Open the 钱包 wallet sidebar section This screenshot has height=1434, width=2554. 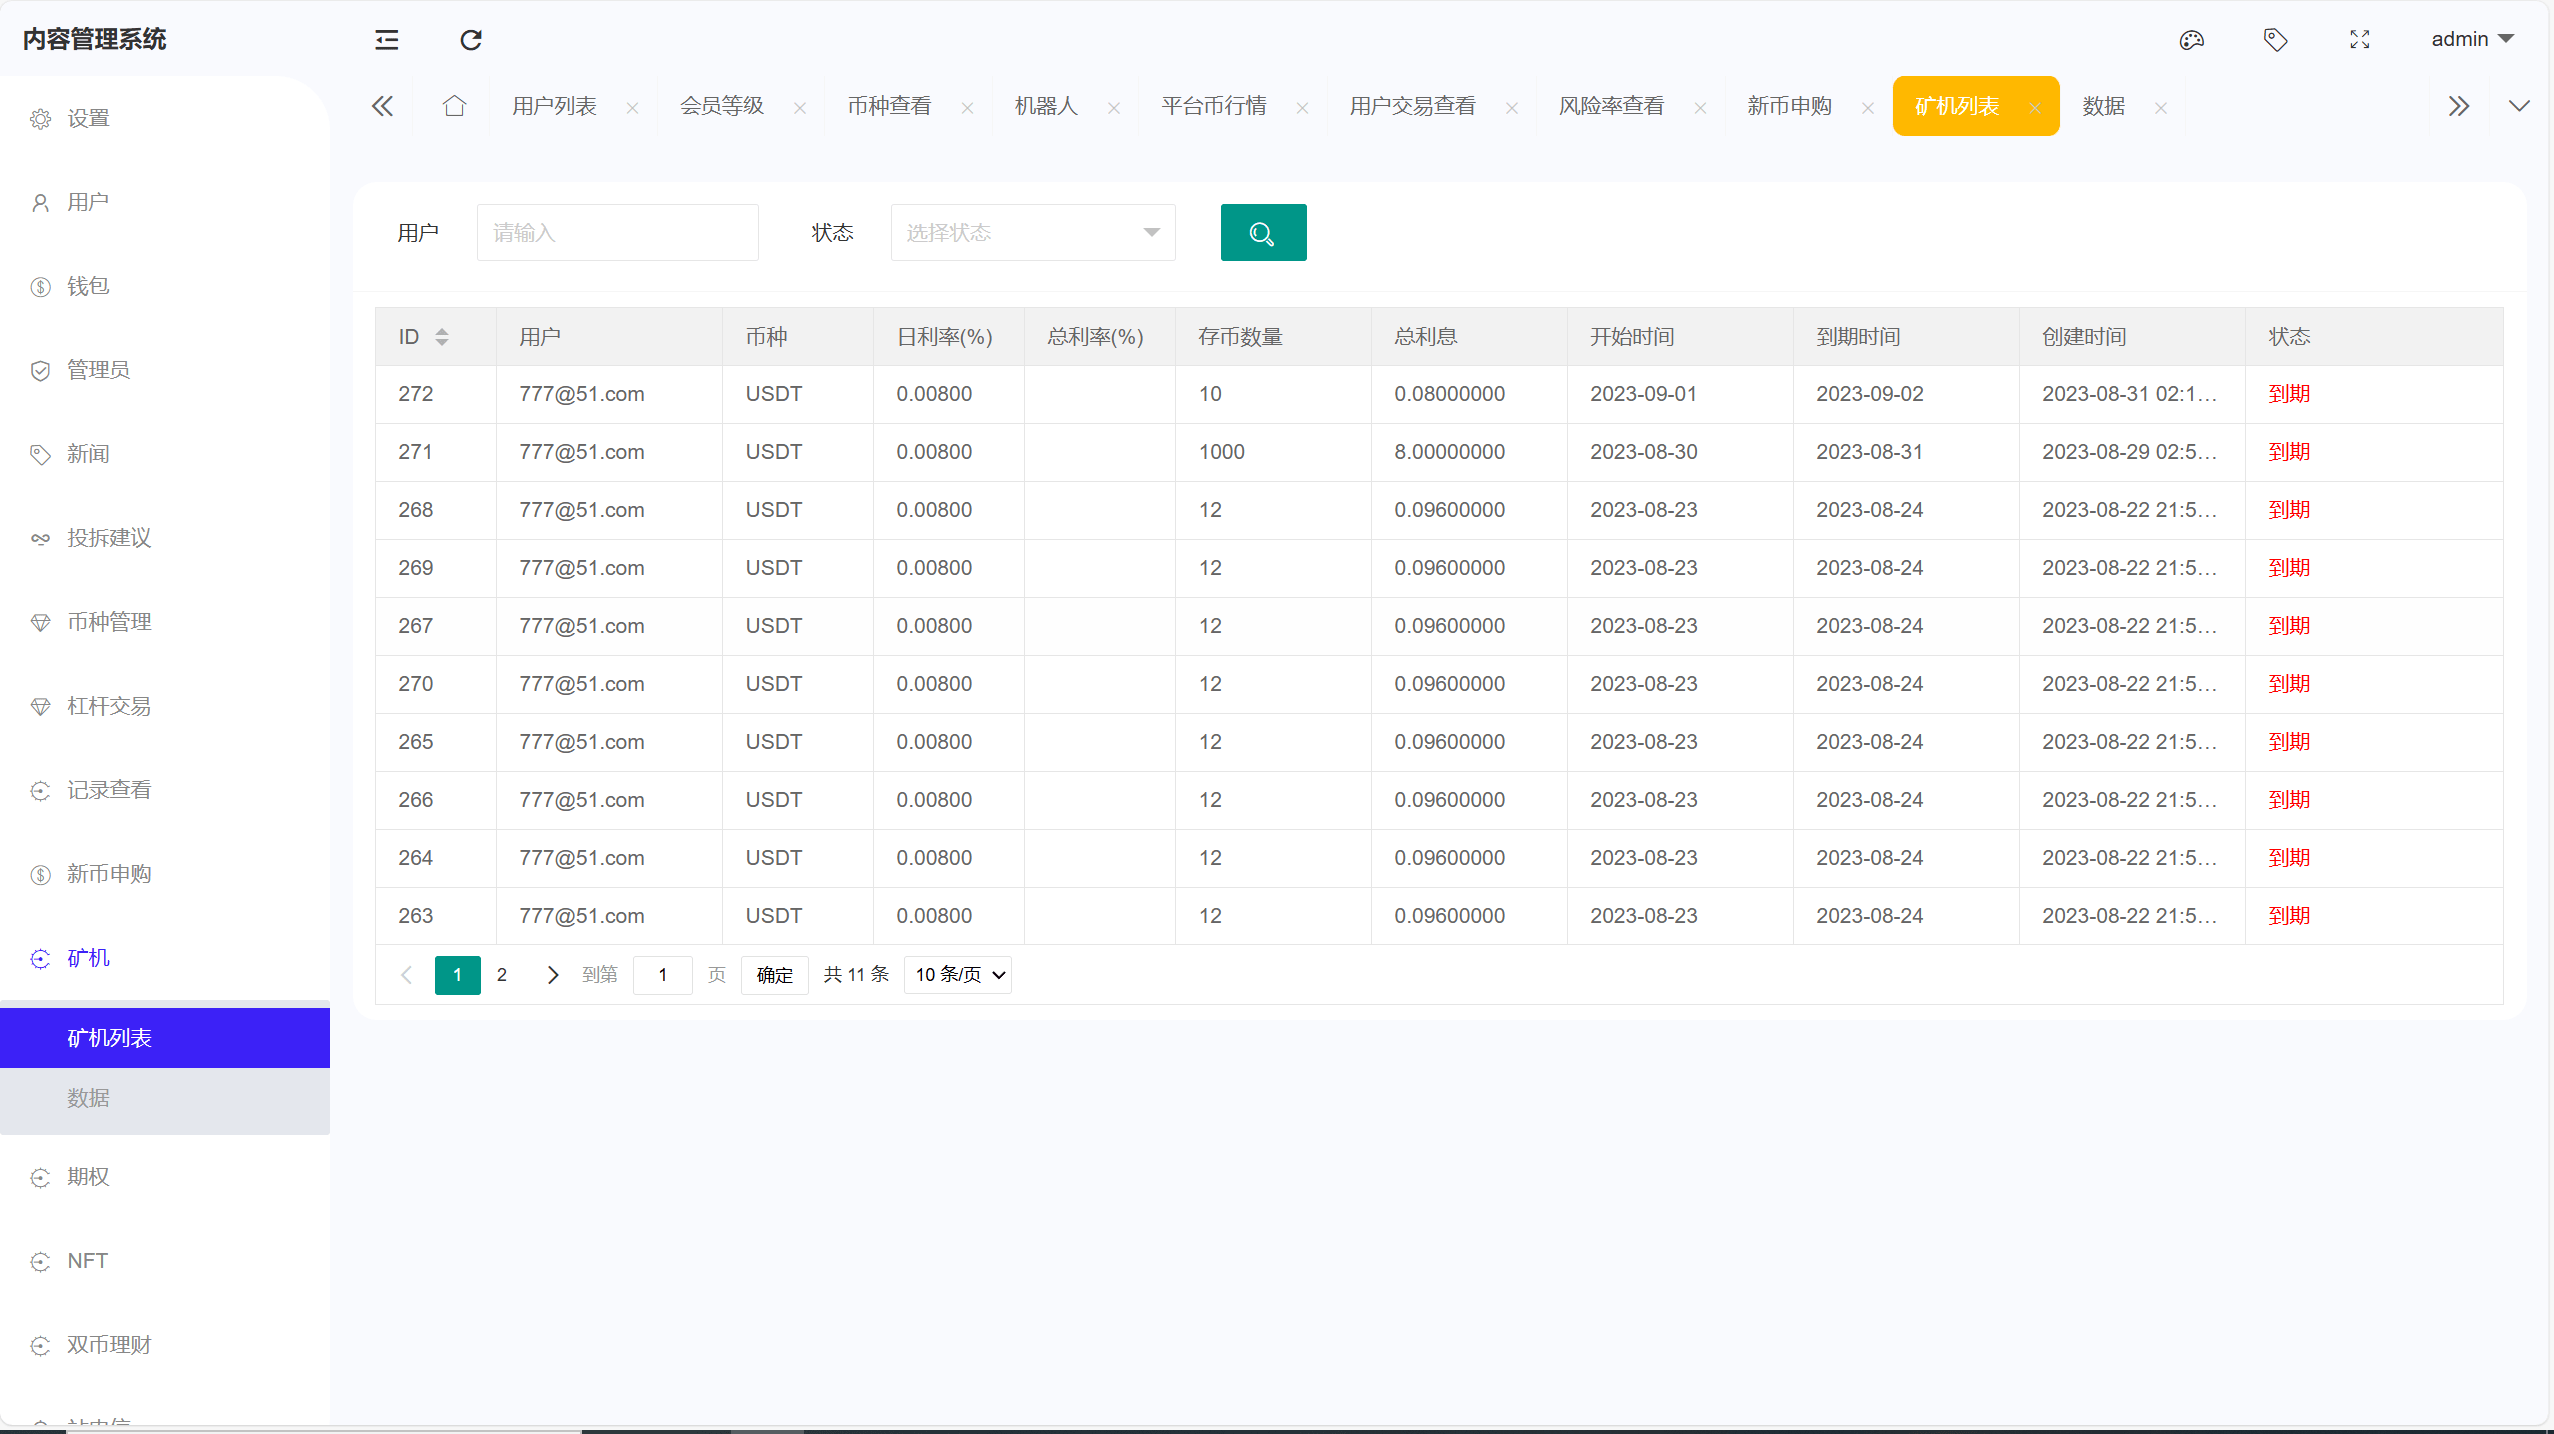pyautogui.click(x=88, y=285)
